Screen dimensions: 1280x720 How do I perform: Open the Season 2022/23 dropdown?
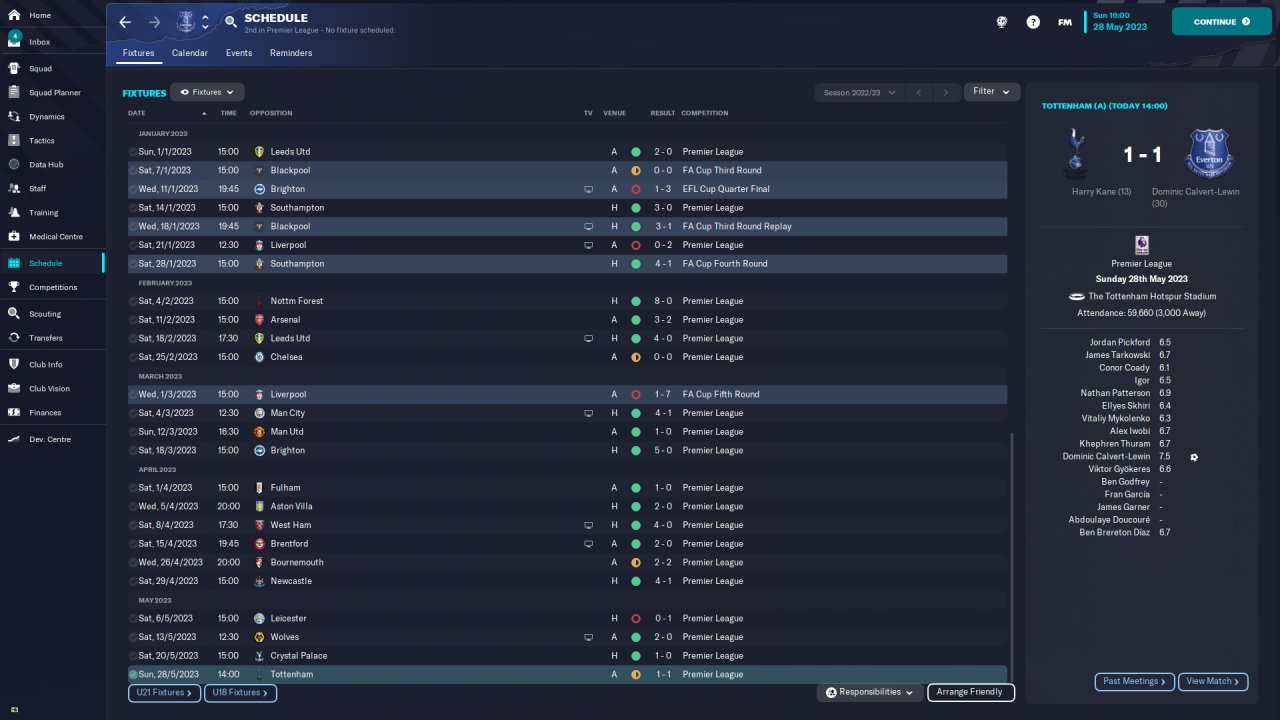859,92
